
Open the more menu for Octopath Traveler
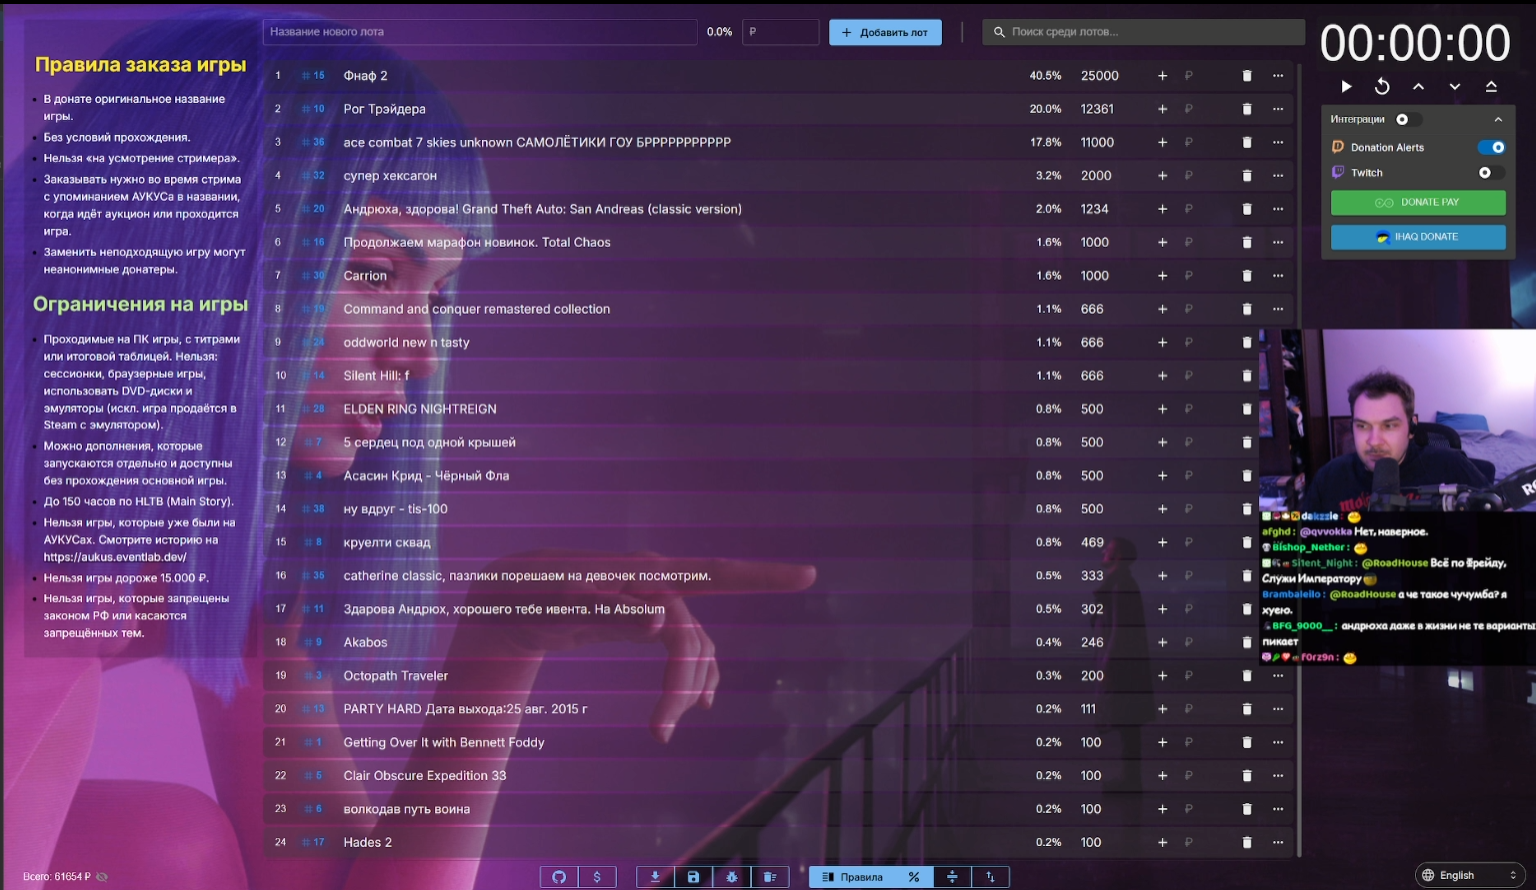[x=1278, y=676]
